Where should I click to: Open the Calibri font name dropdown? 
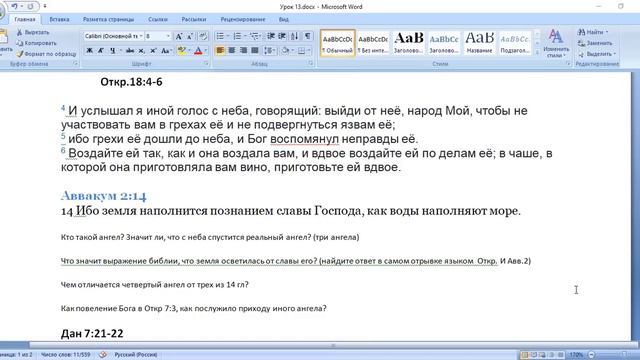(141, 36)
